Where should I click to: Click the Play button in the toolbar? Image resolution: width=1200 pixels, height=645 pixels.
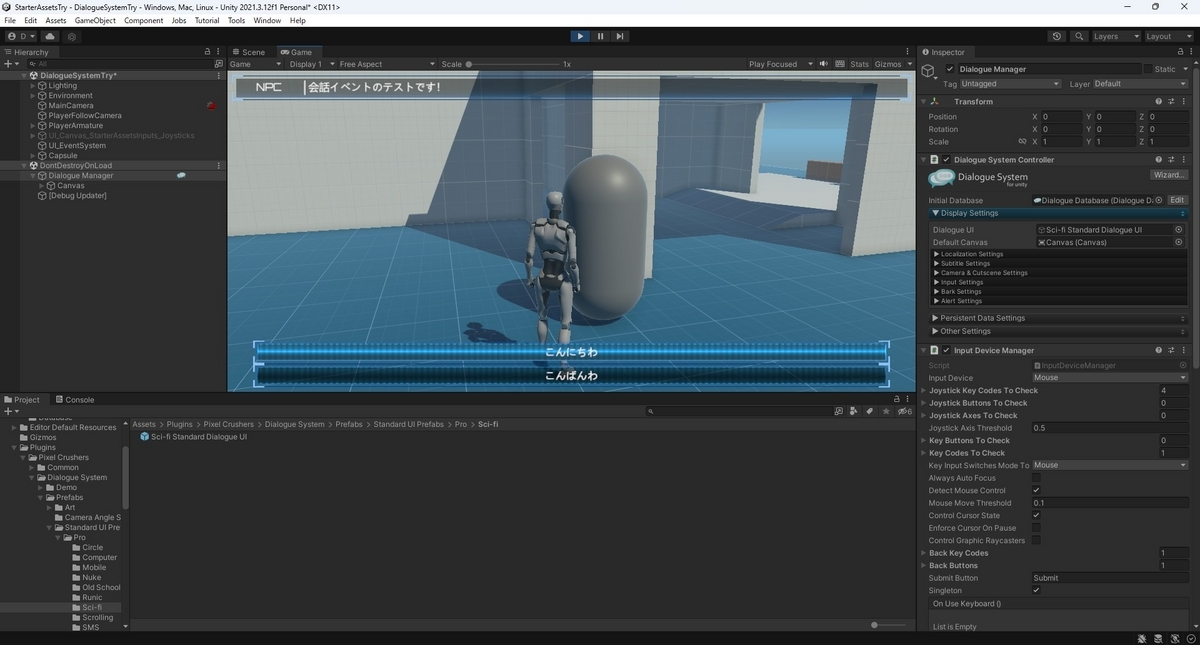[x=580, y=36]
